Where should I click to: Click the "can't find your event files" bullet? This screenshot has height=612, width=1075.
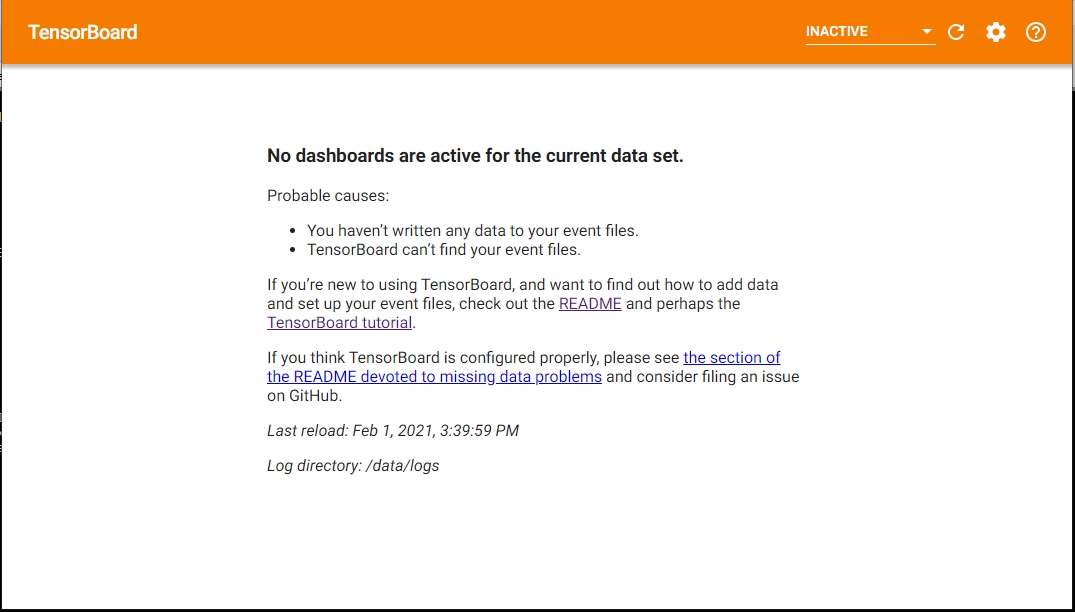443,250
